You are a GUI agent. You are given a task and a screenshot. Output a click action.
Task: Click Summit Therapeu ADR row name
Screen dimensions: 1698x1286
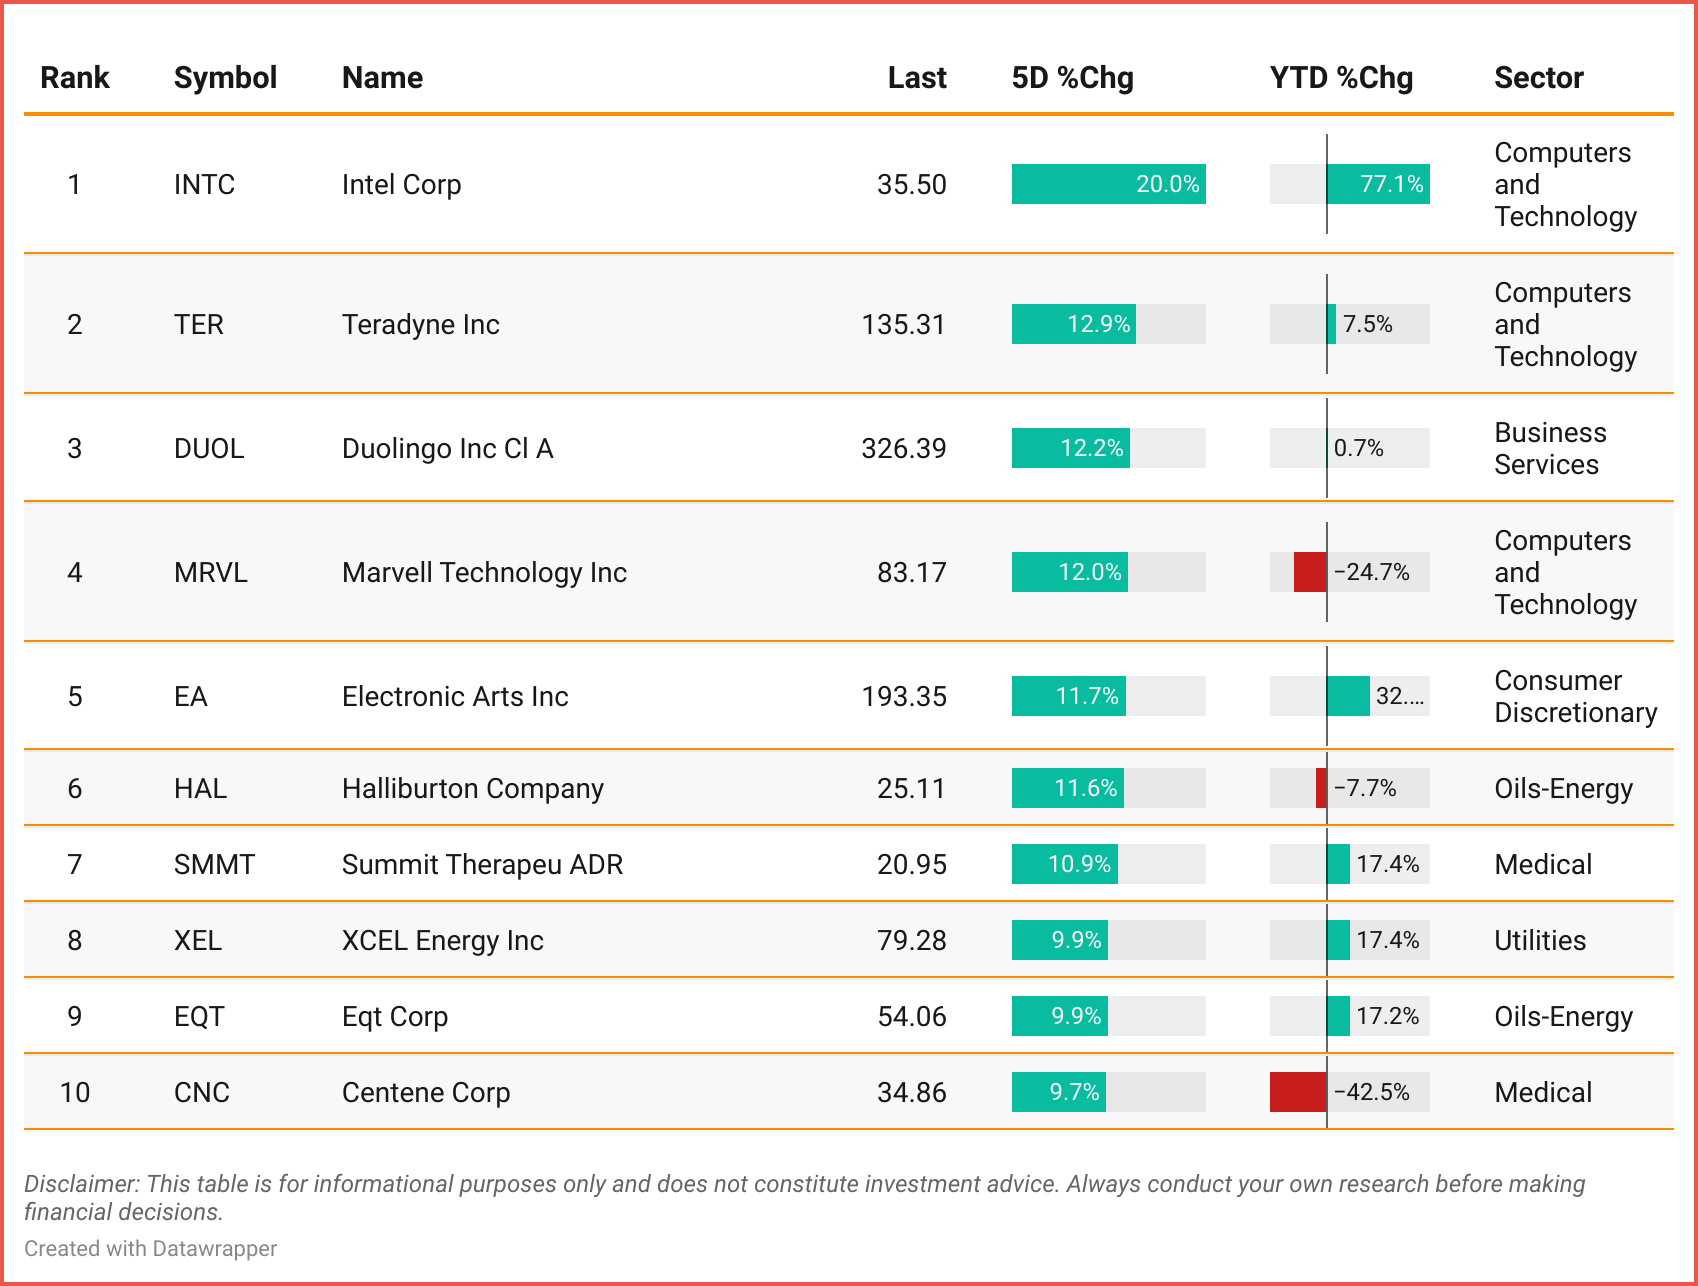point(481,865)
